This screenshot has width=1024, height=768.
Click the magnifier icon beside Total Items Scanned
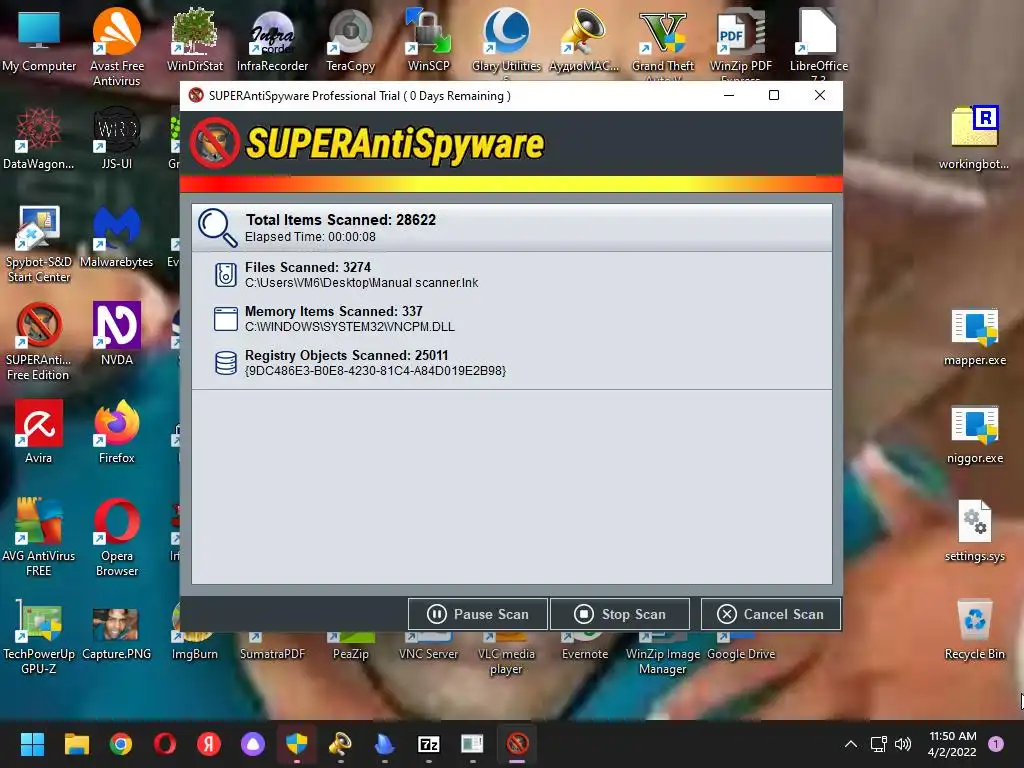pyautogui.click(x=217, y=228)
